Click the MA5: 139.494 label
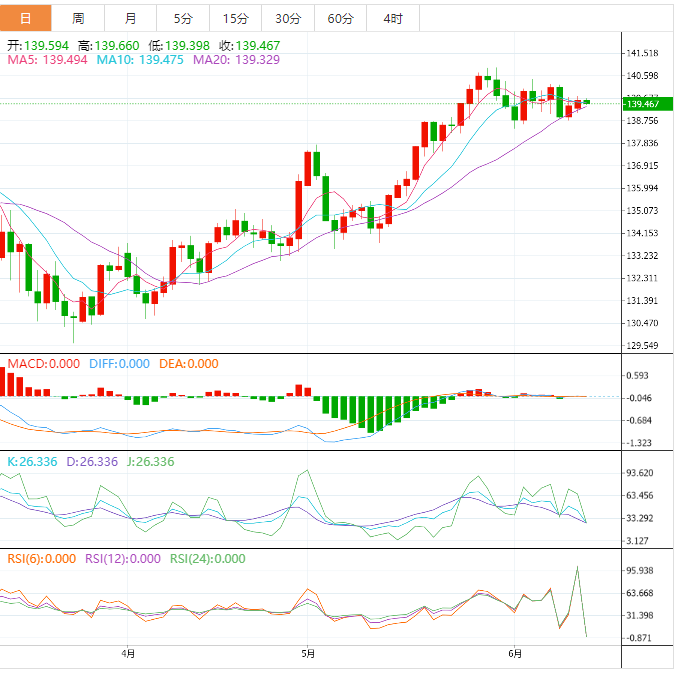 click(x=47, y=59)
